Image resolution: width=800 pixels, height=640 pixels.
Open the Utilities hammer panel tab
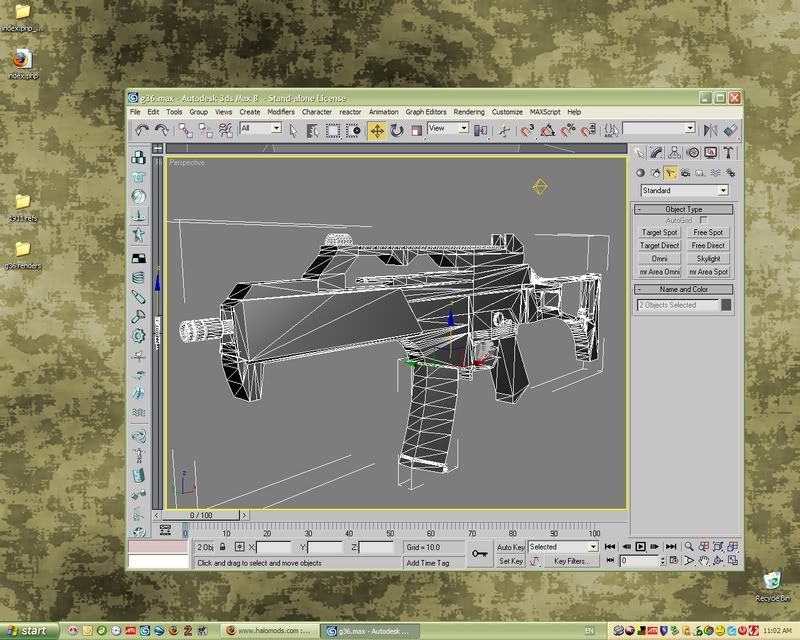[x=729, y=153]
